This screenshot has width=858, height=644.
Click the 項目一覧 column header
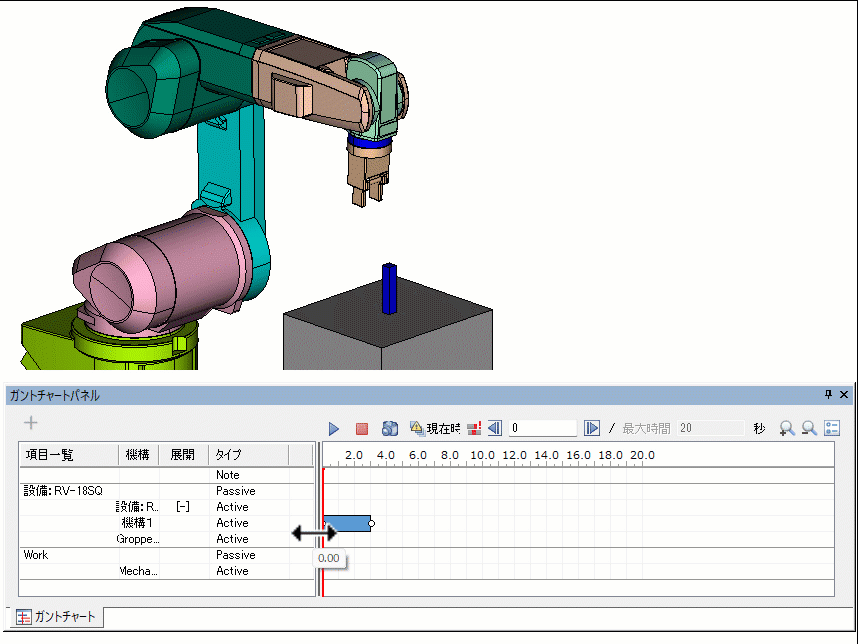click(x=50, y=454)
